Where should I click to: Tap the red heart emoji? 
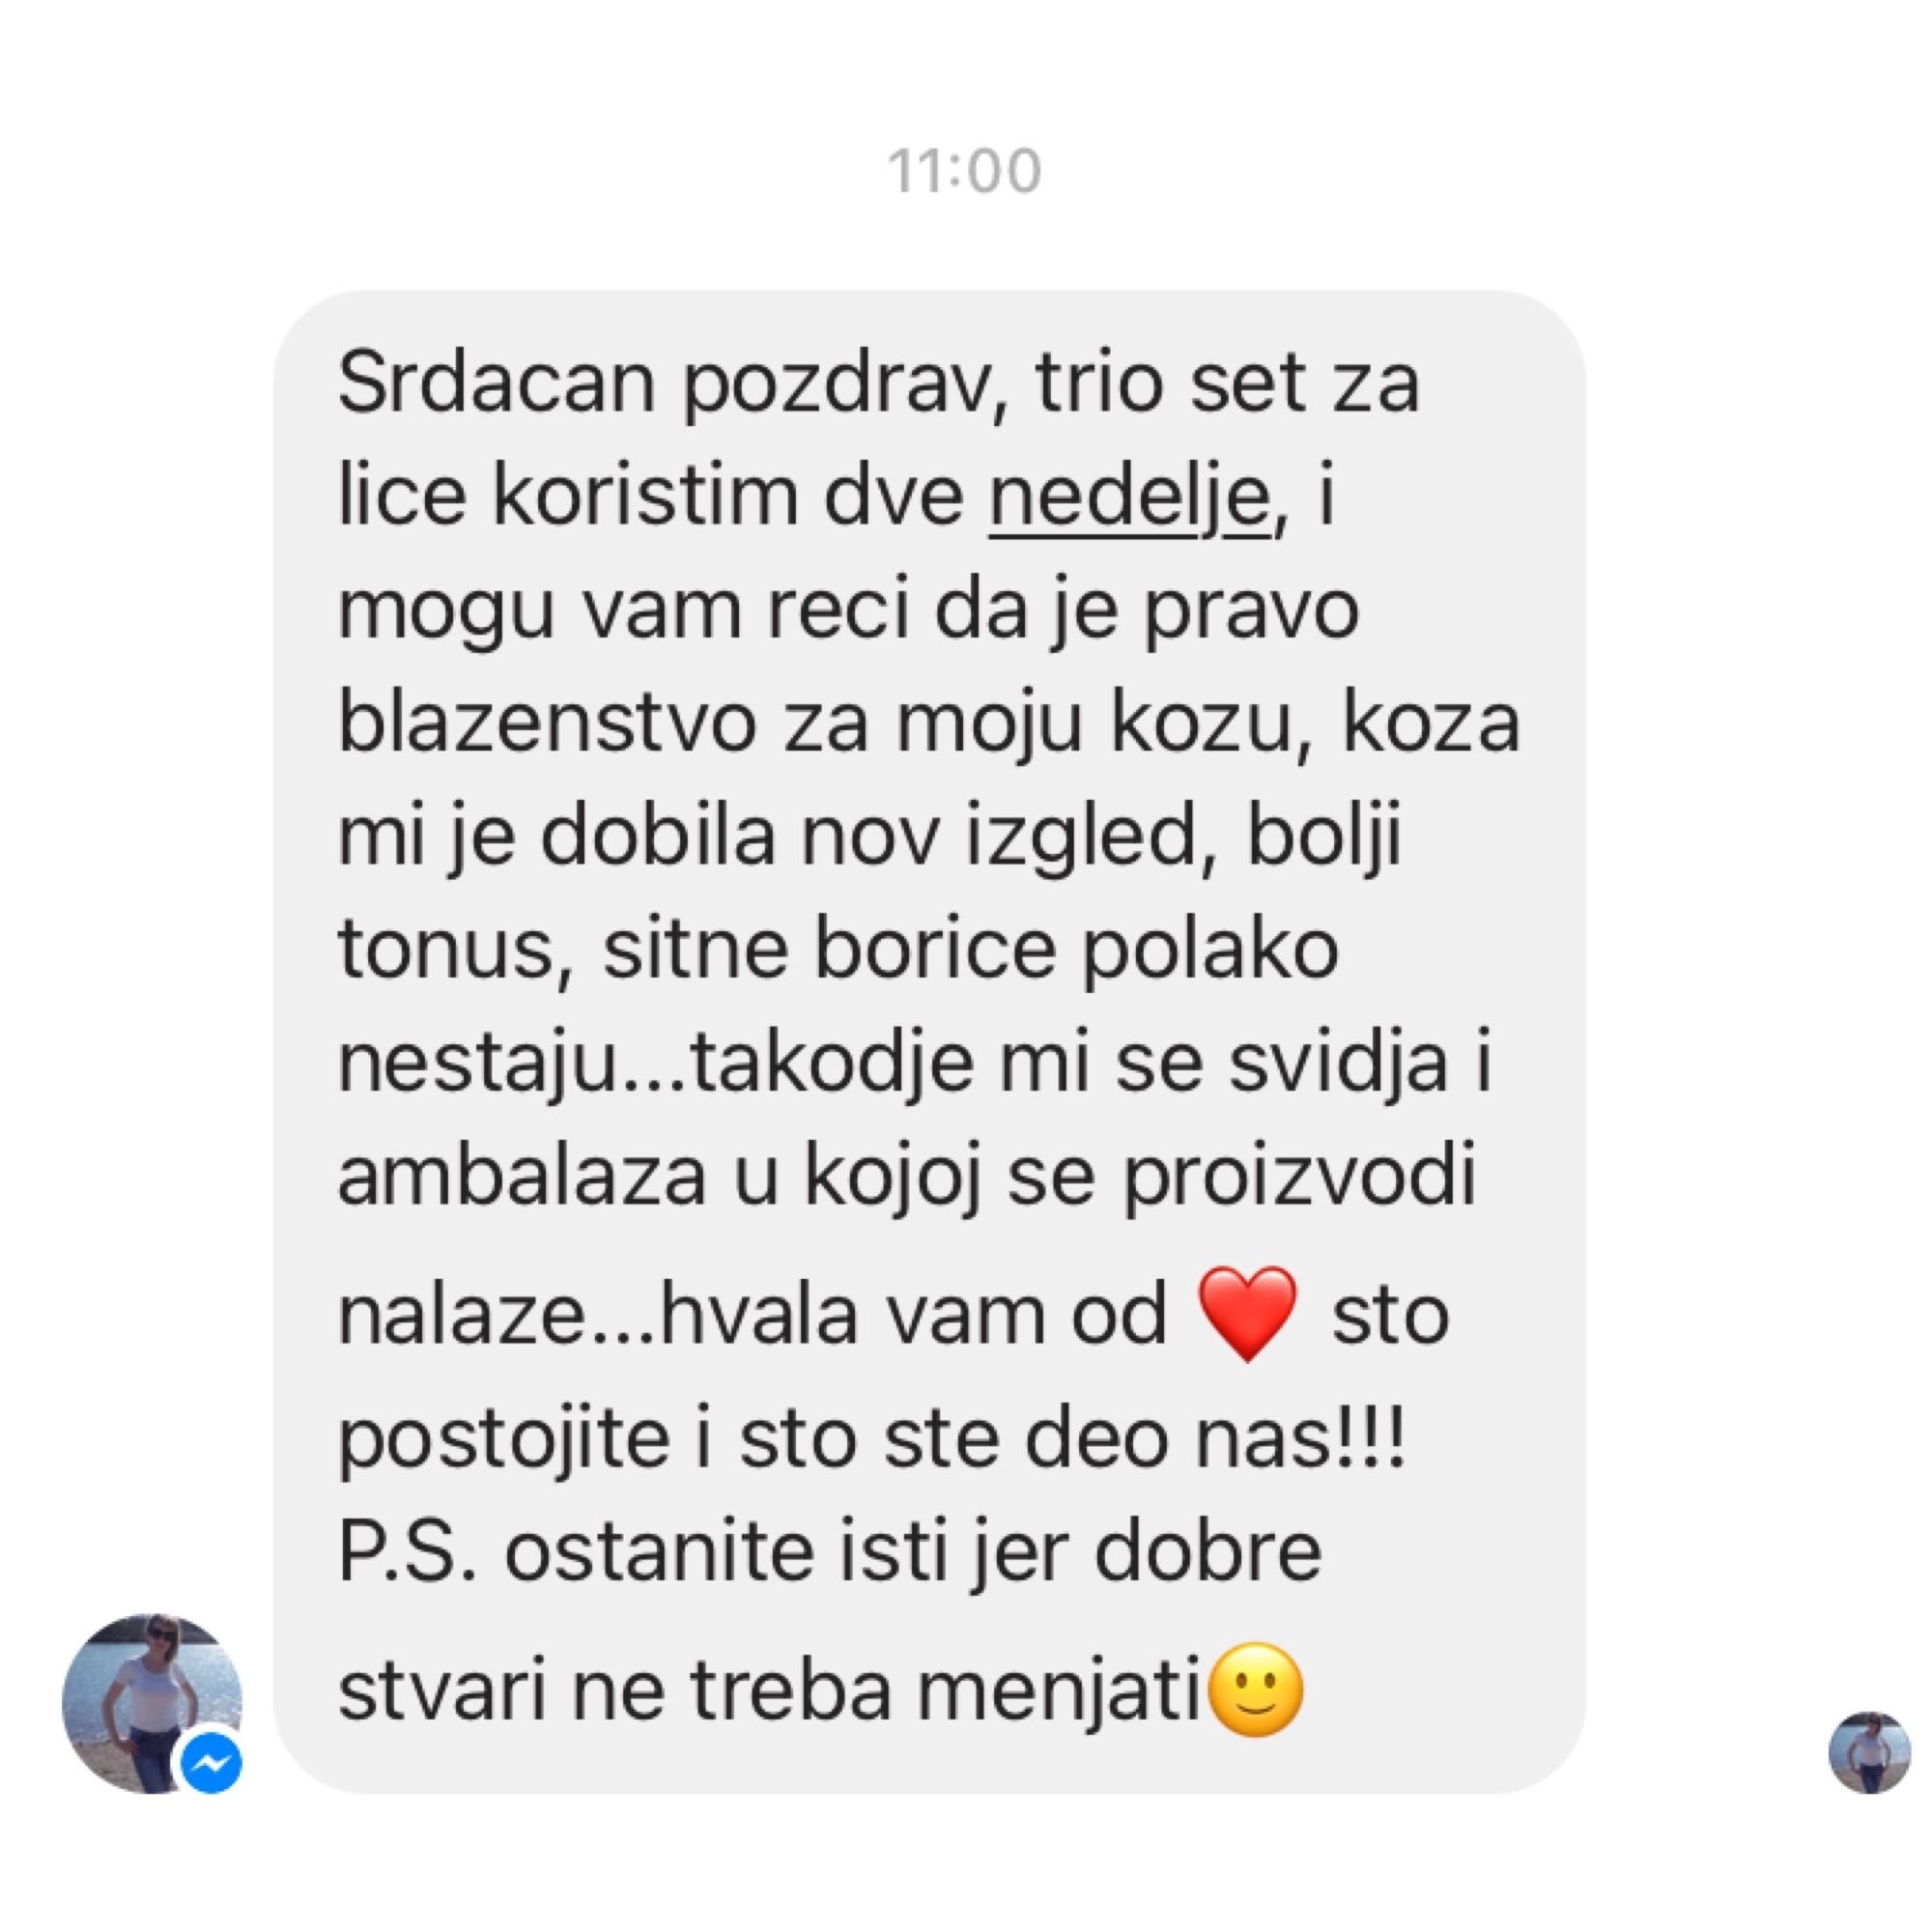point(1248,1315)
